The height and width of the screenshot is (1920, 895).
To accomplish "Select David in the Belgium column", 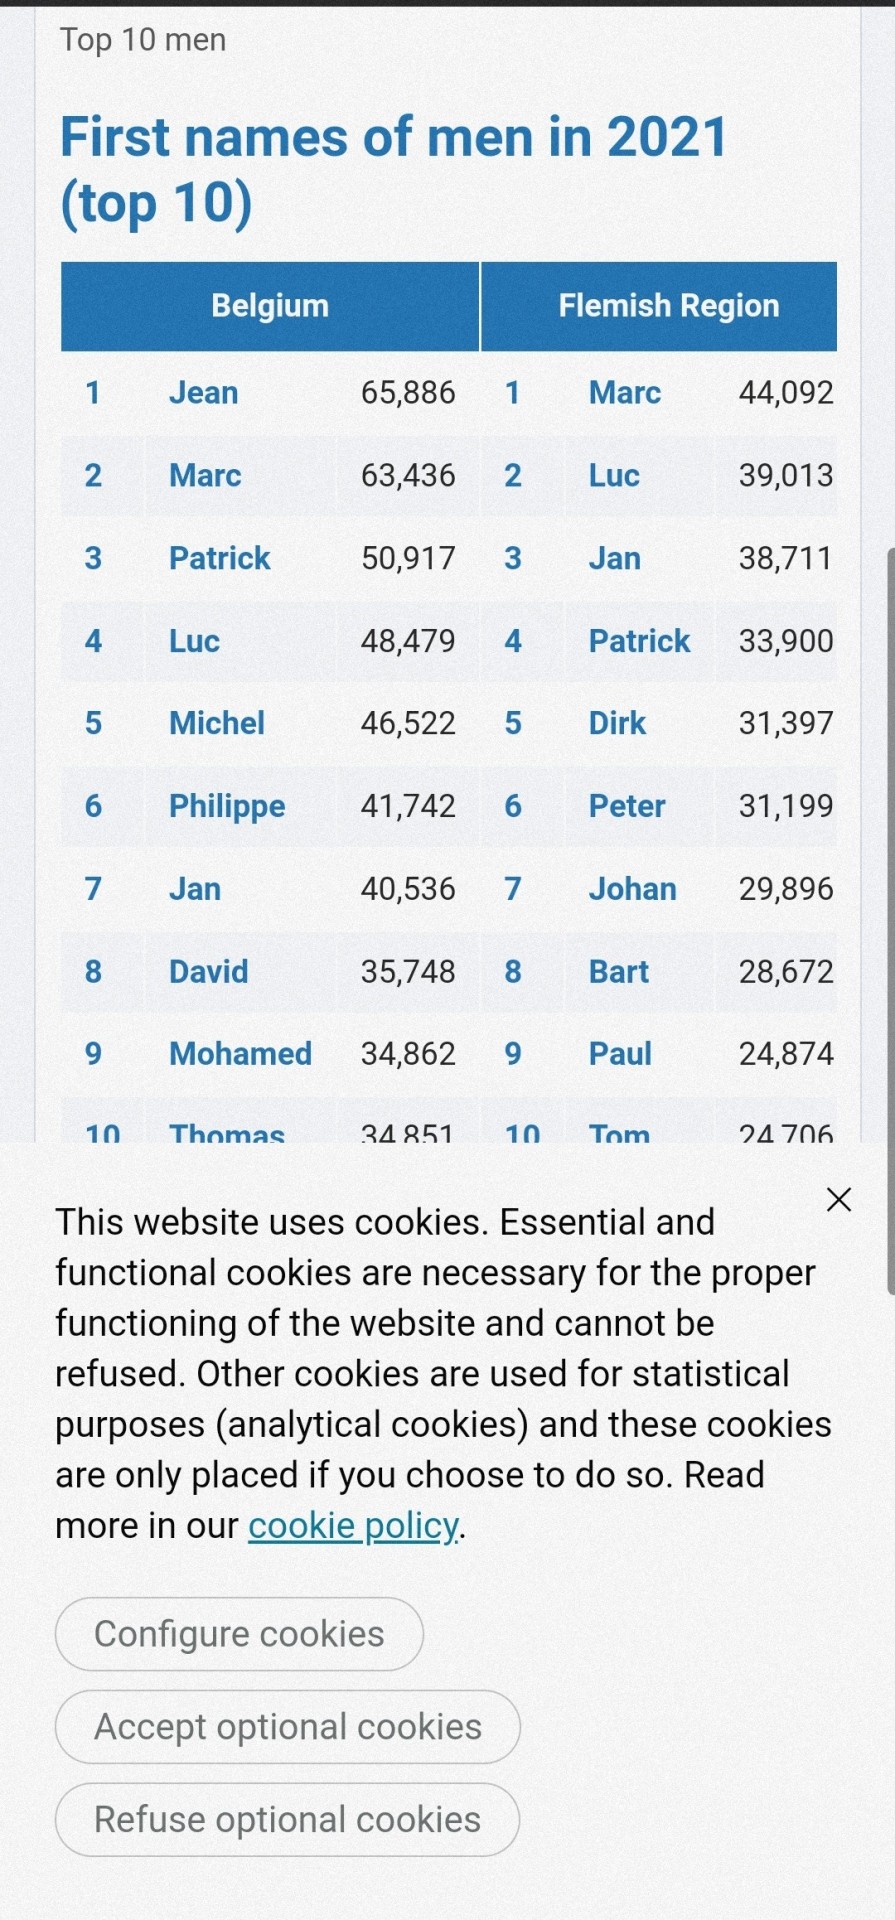I will (x=208, y=971).
